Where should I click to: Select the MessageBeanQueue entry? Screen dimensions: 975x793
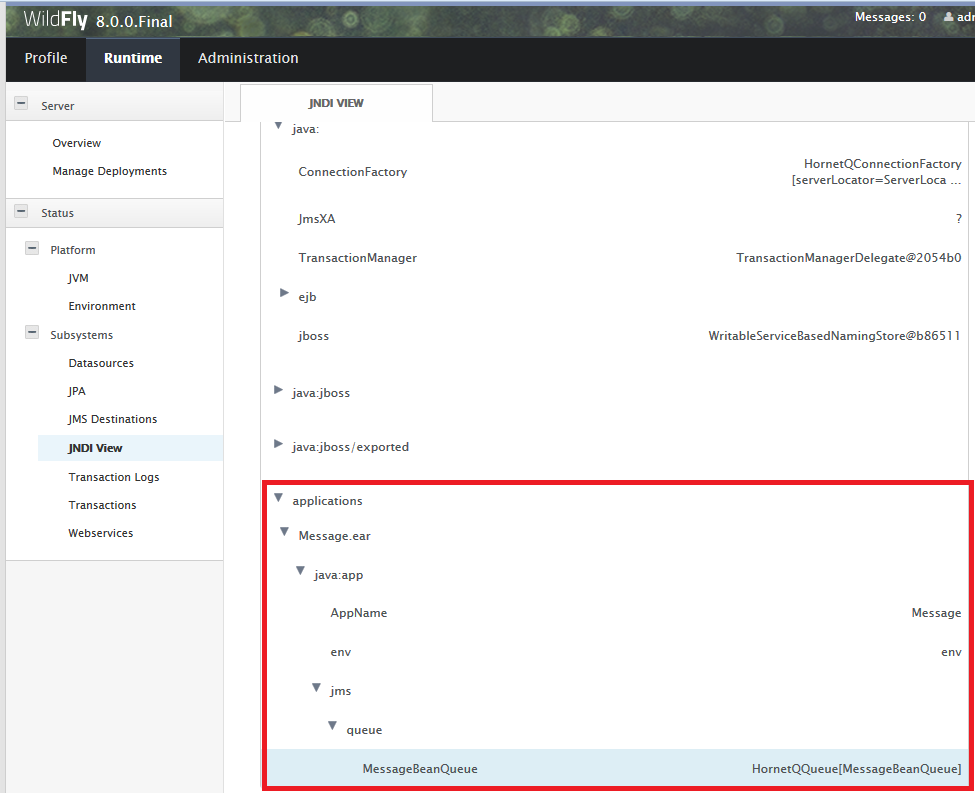pos(420,769)
